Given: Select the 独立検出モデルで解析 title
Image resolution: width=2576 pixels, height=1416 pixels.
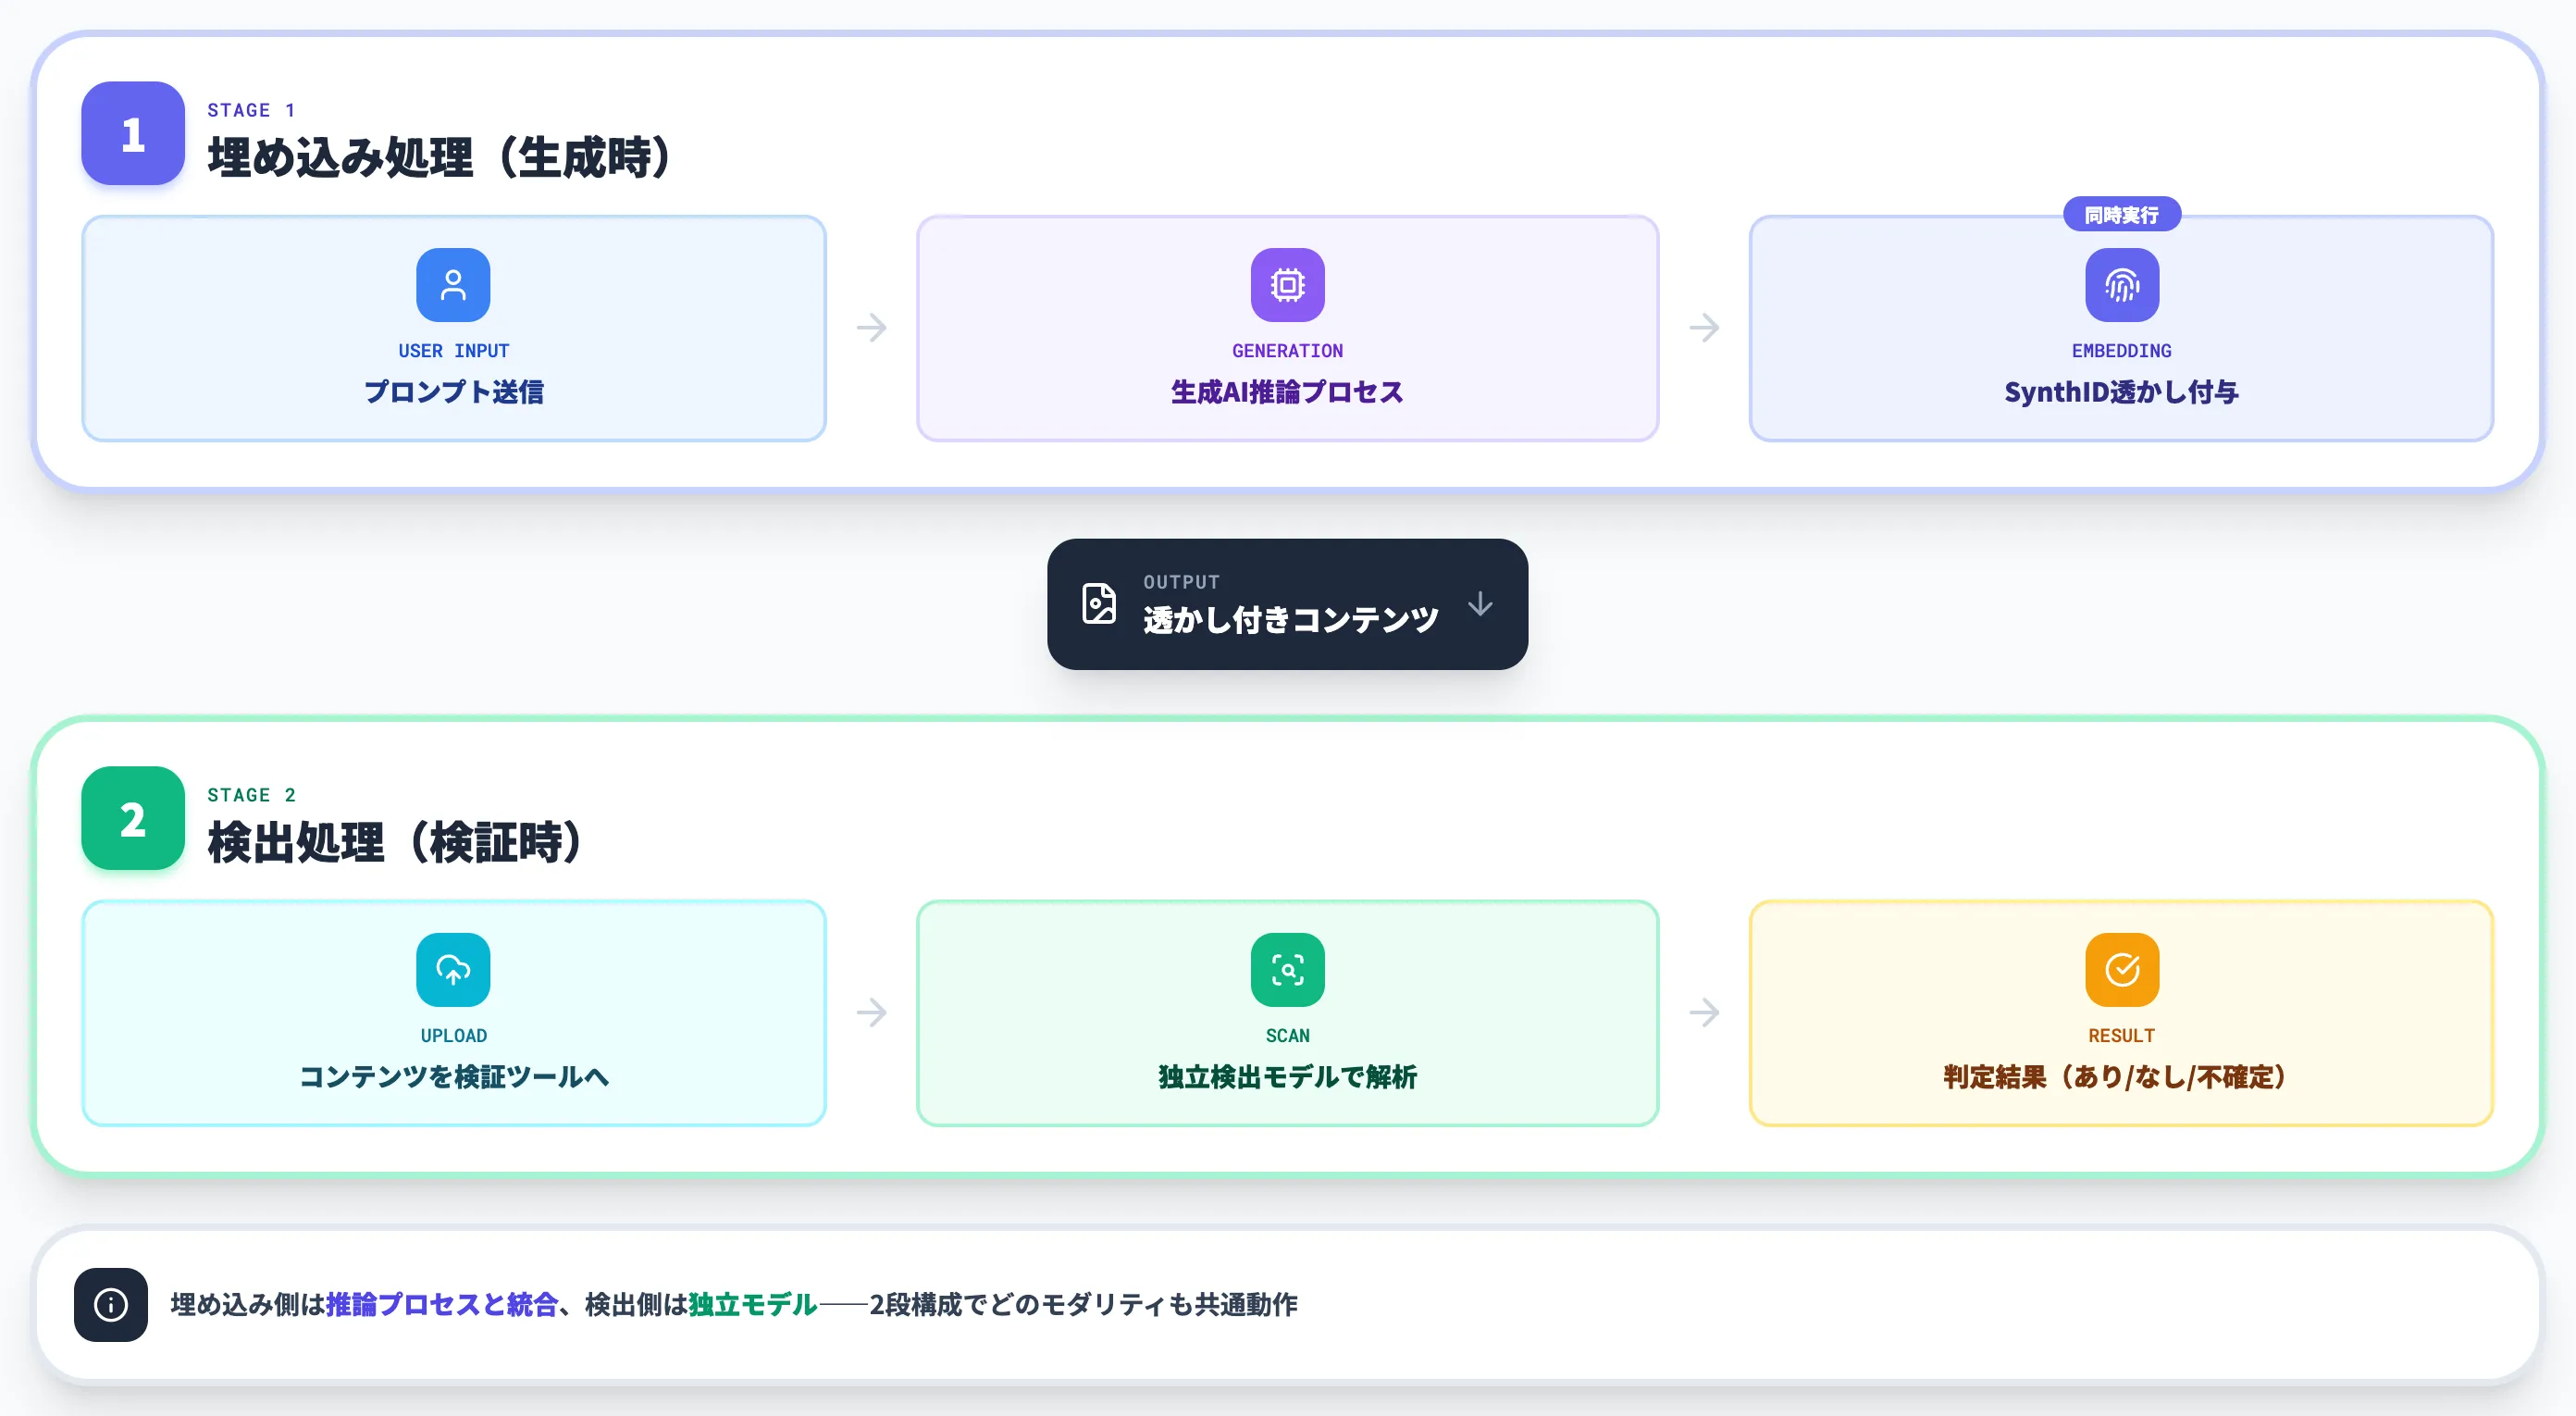Looking at the screenshot, I should click(x=1287, y=1076).
